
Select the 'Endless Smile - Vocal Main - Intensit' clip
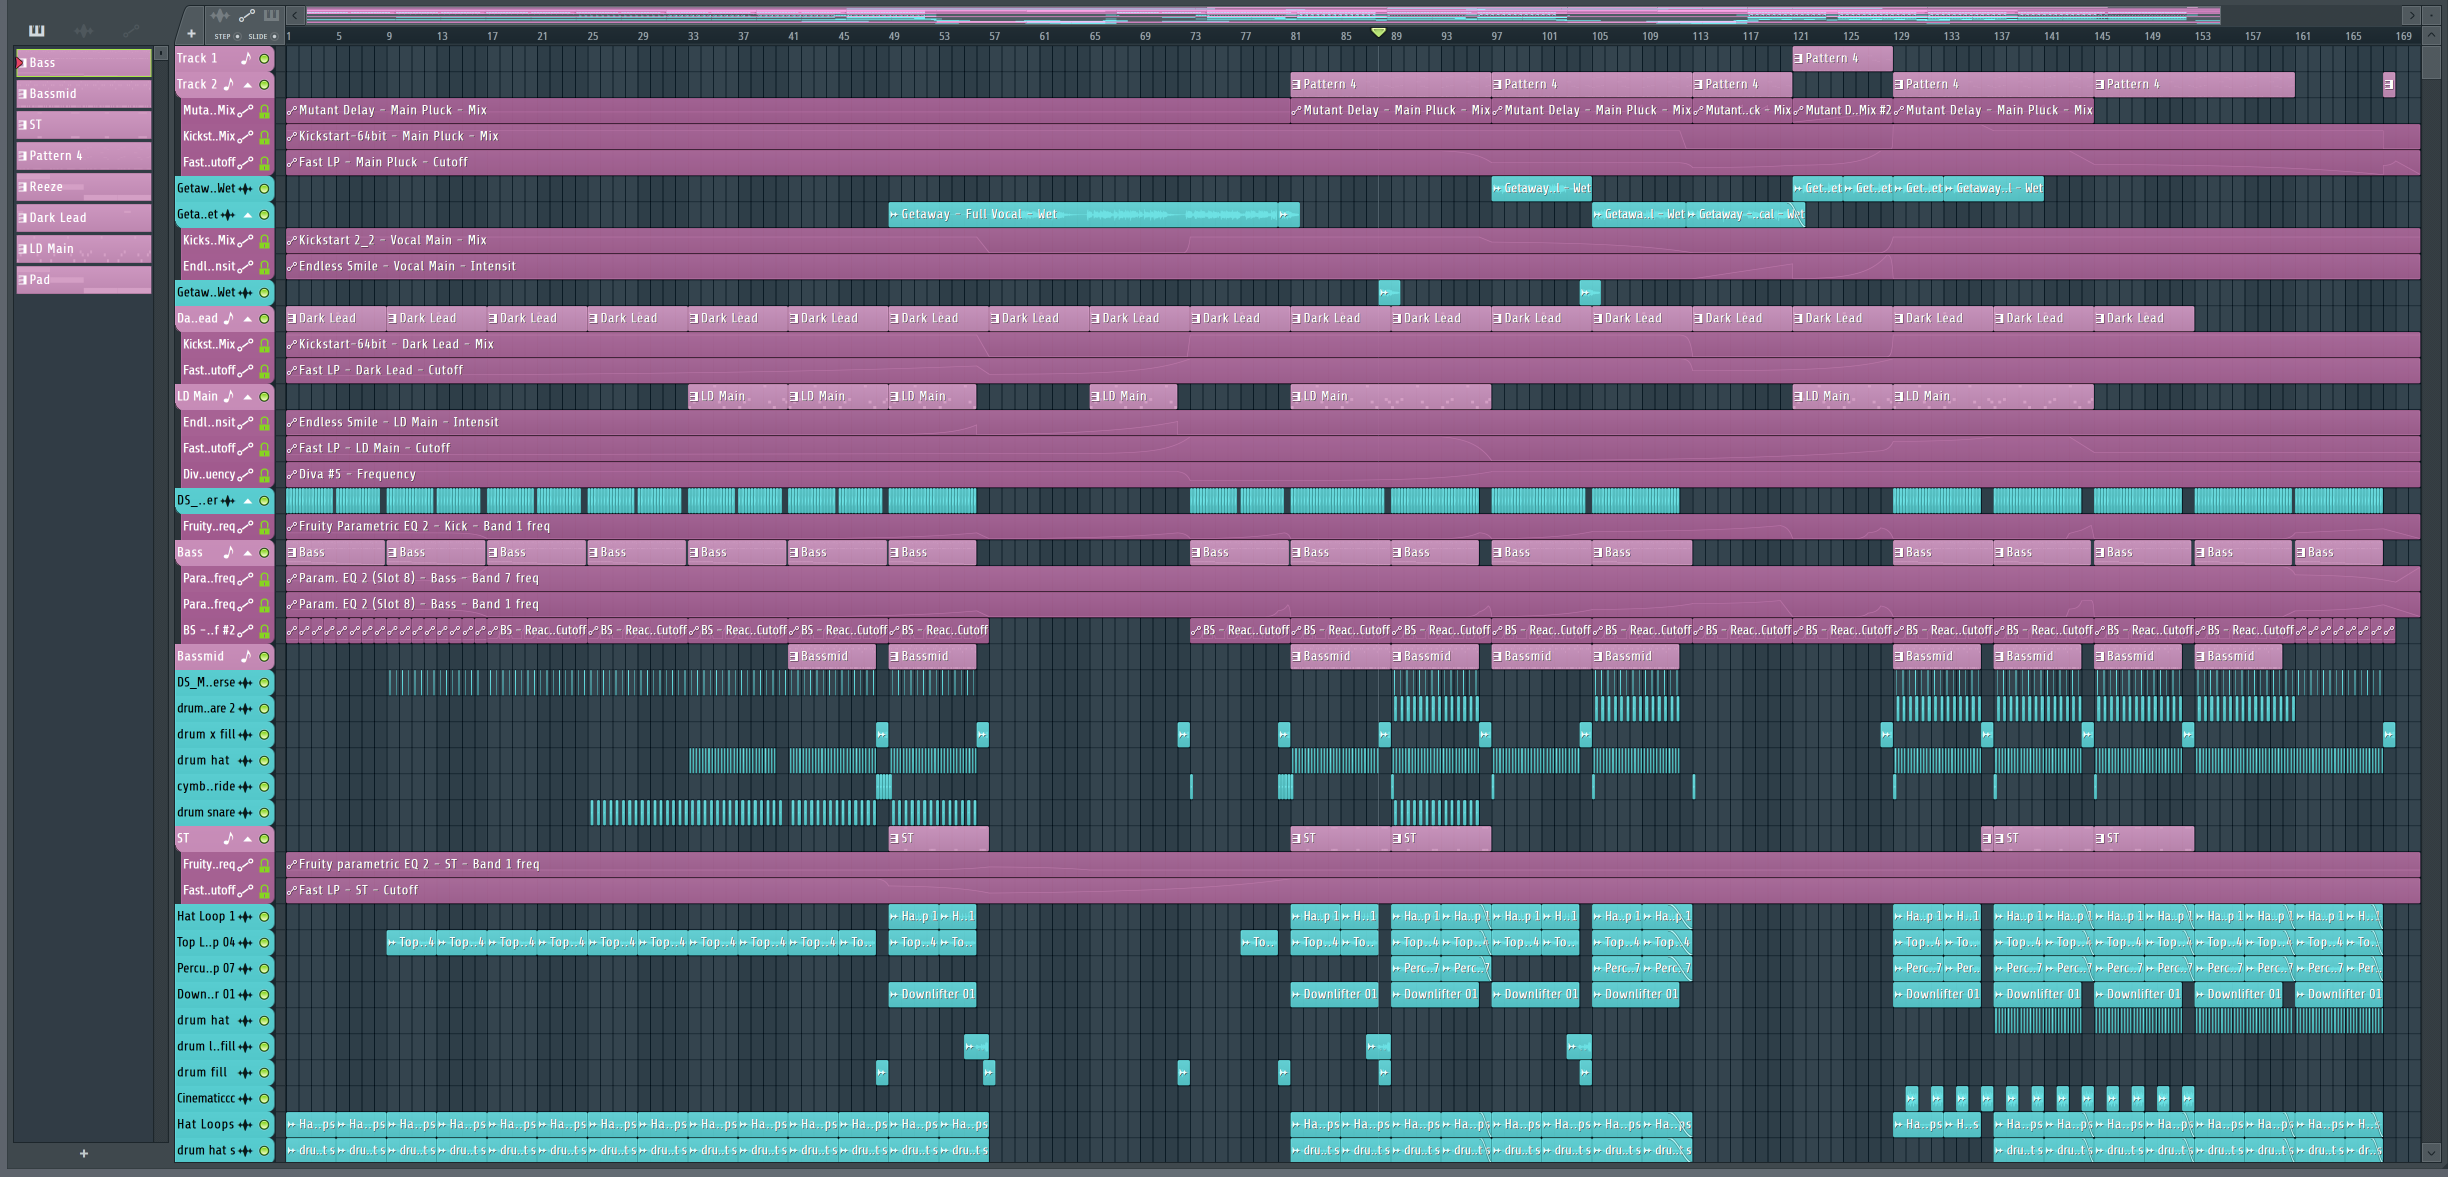point(1352,266)
